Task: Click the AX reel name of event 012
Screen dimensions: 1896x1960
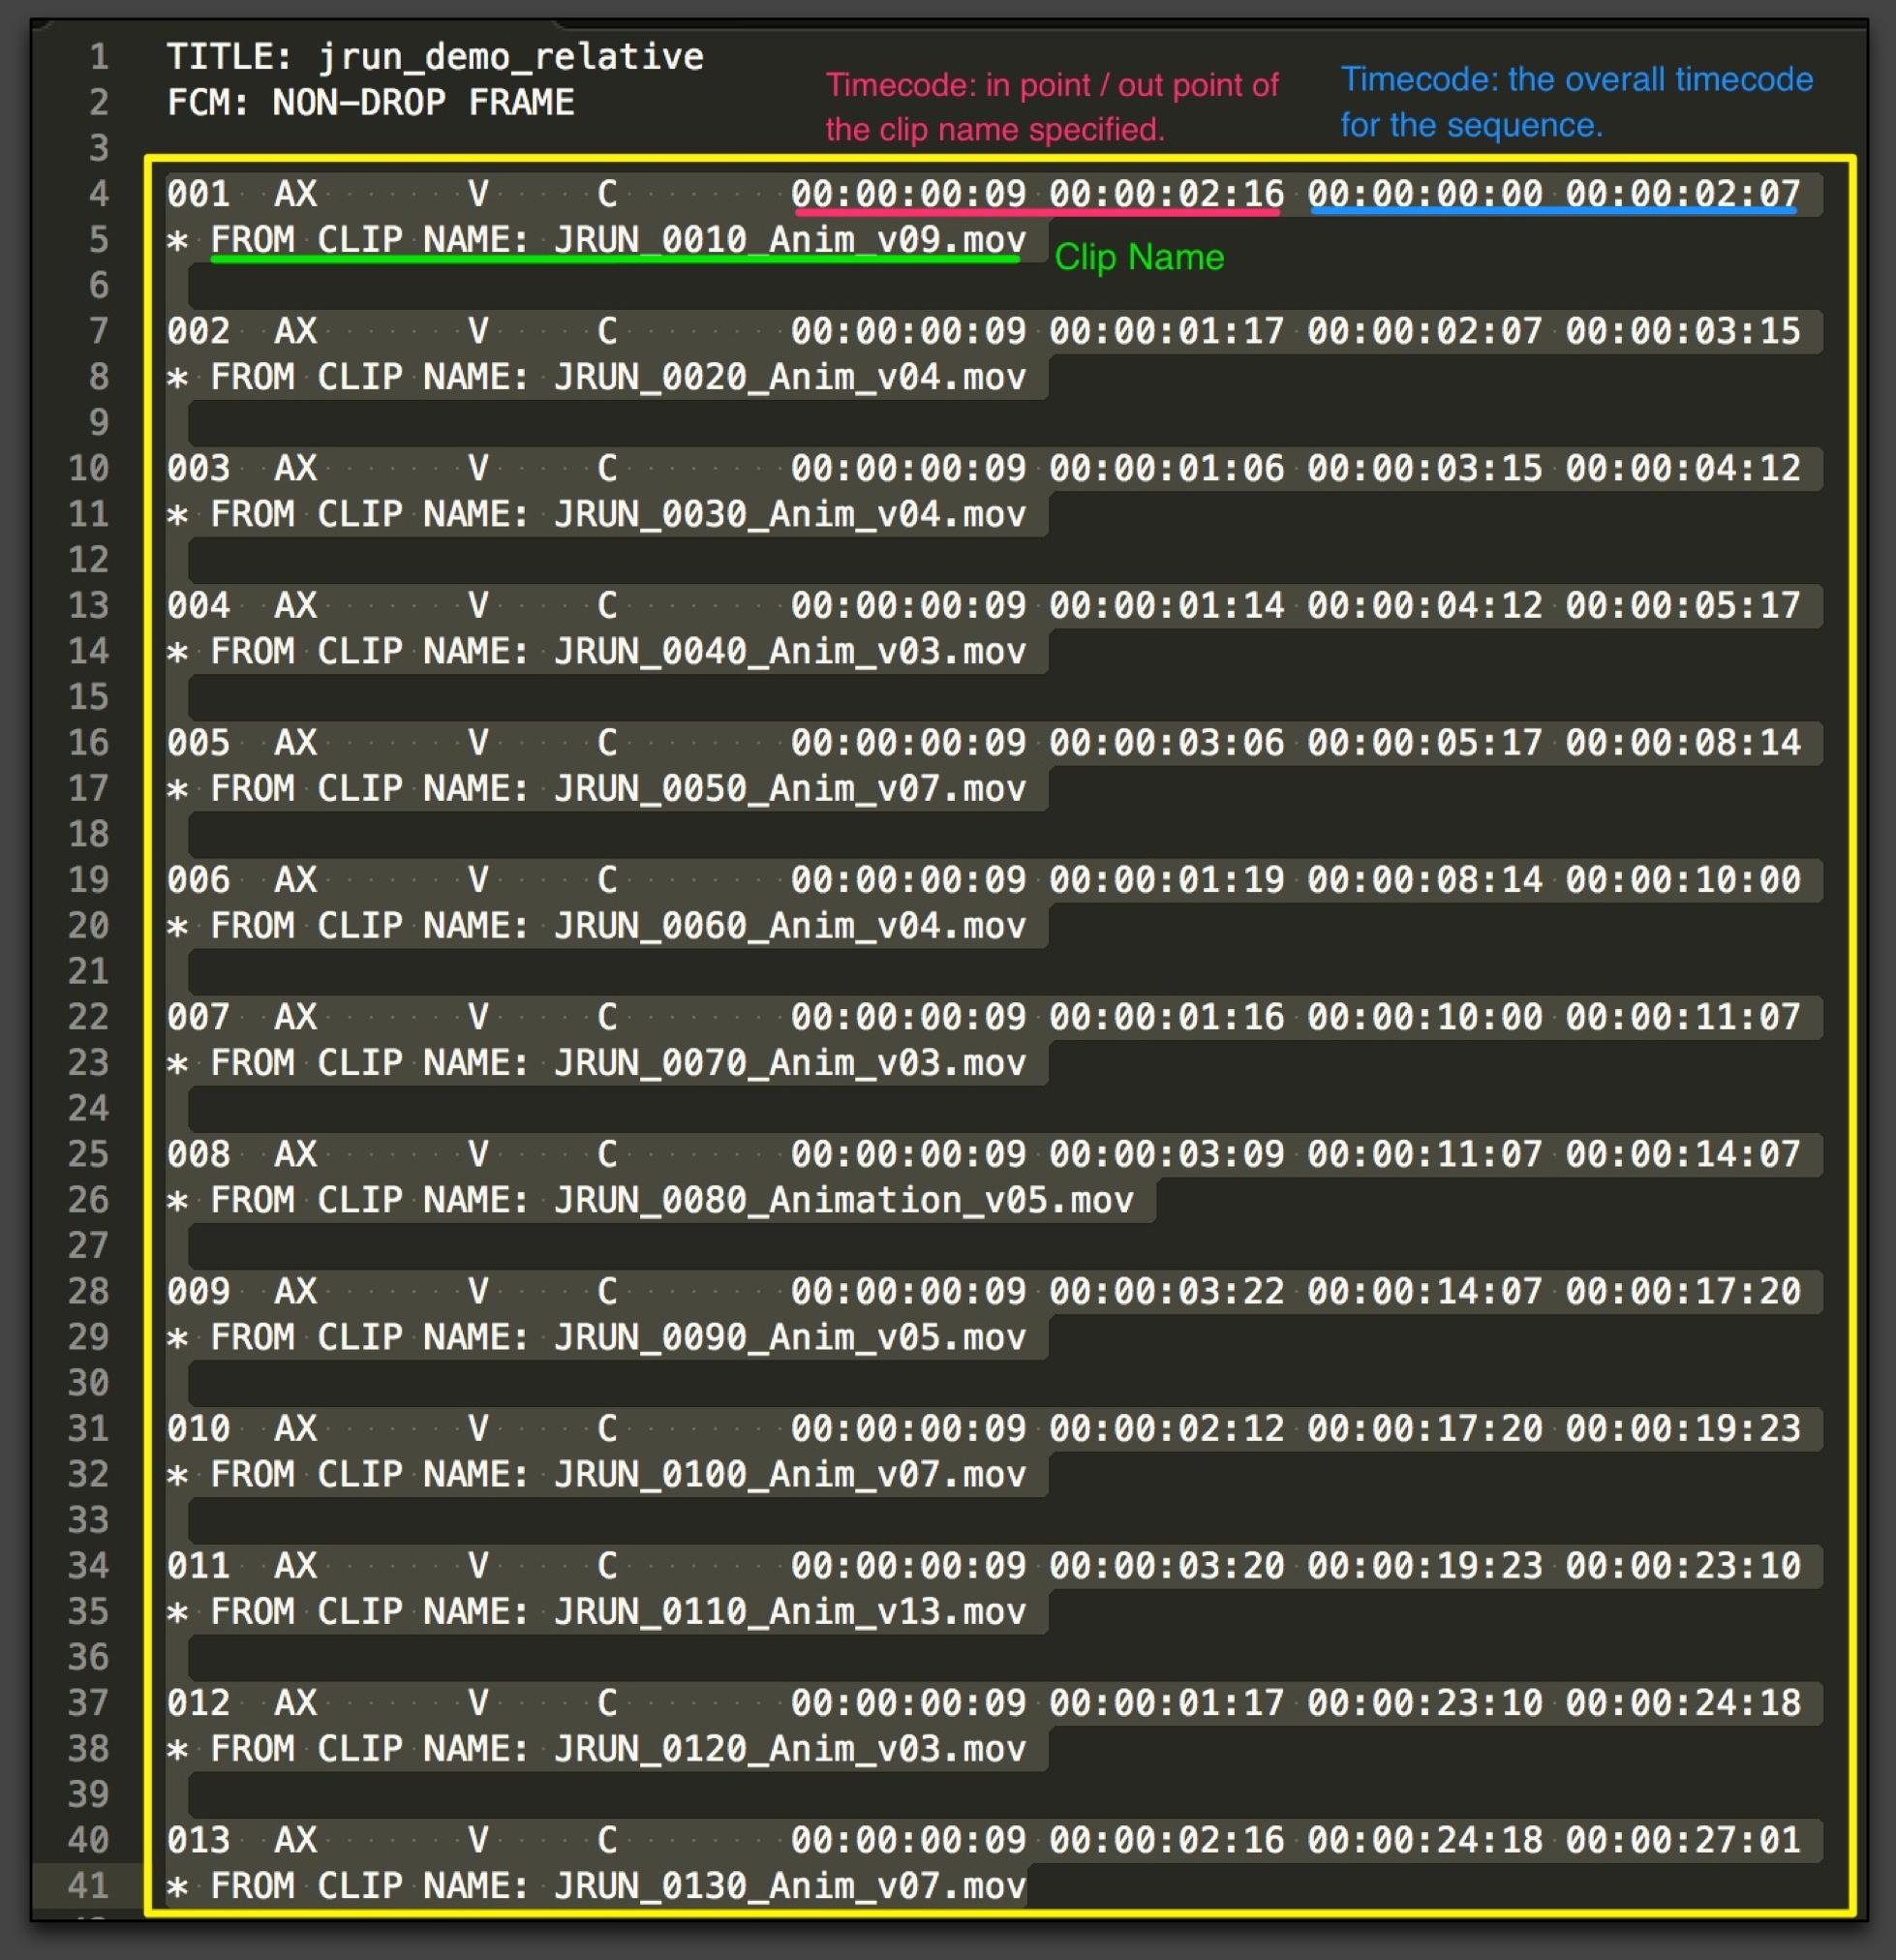Action: (x=295, y=1703)
